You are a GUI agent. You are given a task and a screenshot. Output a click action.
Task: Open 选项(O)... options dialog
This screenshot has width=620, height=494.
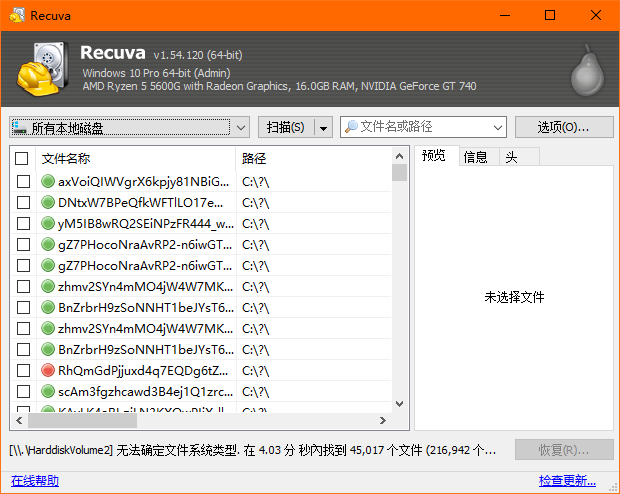pos(564,127)
